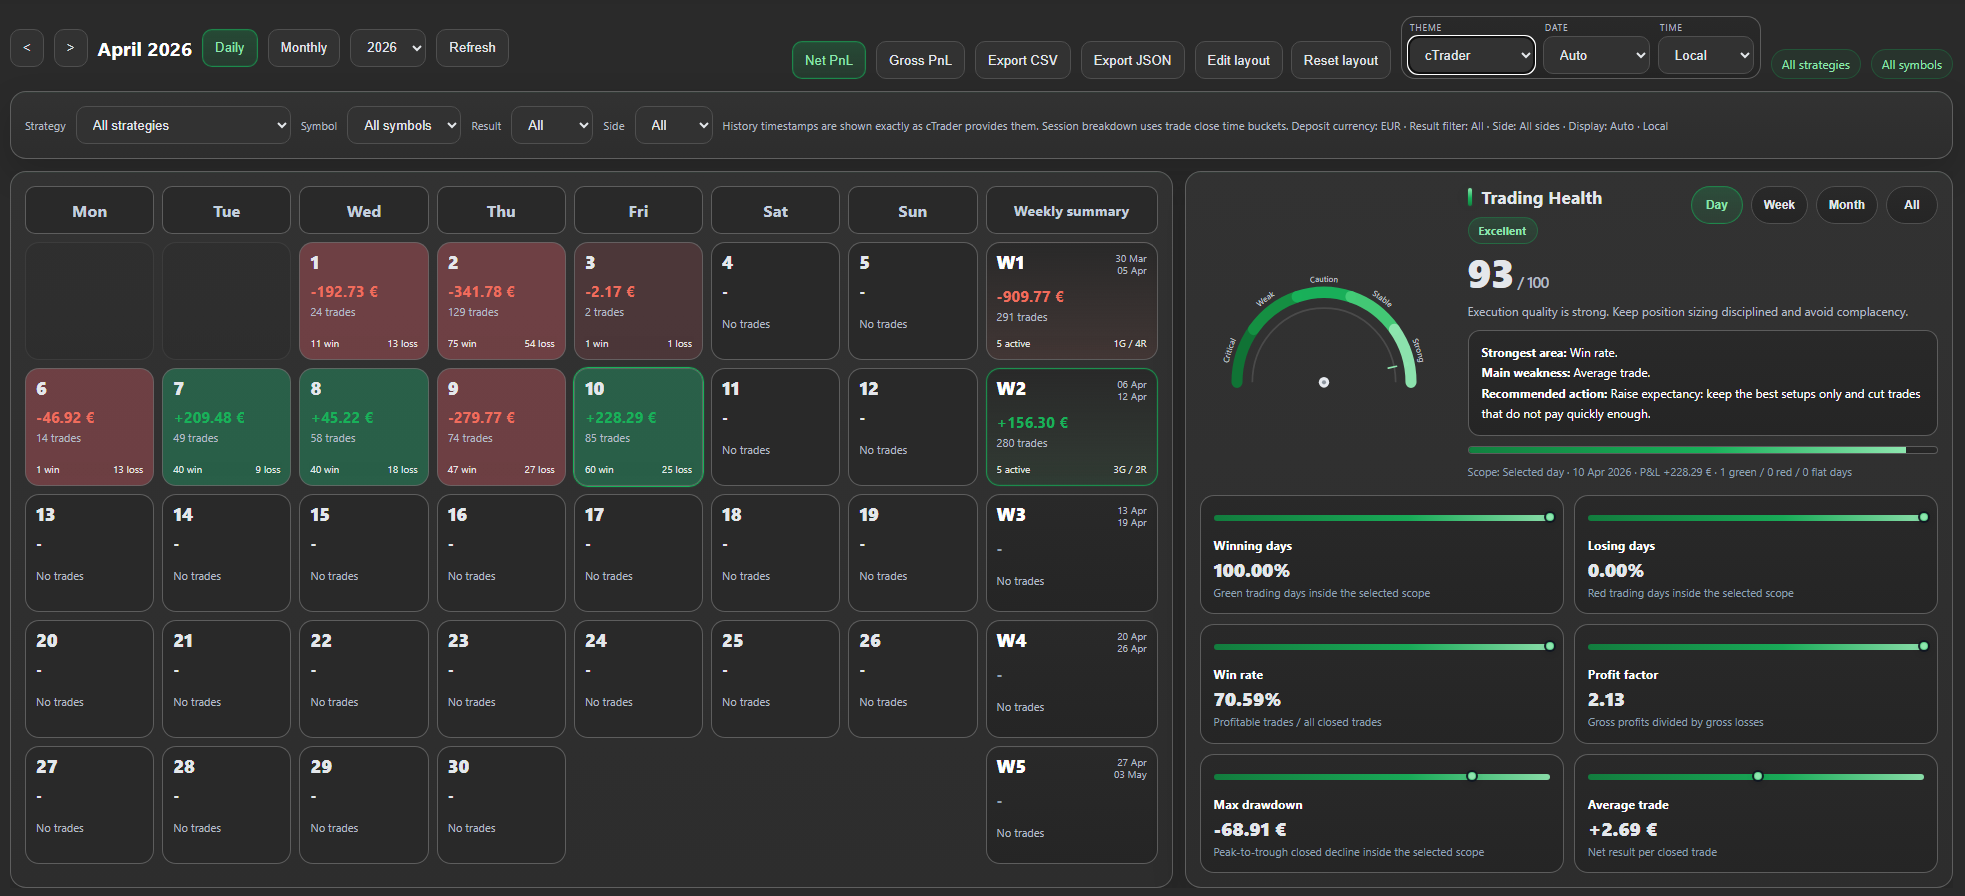Click the Excellent health badge
This screenshot has height=896, width=1965.
coord(1502,231)
